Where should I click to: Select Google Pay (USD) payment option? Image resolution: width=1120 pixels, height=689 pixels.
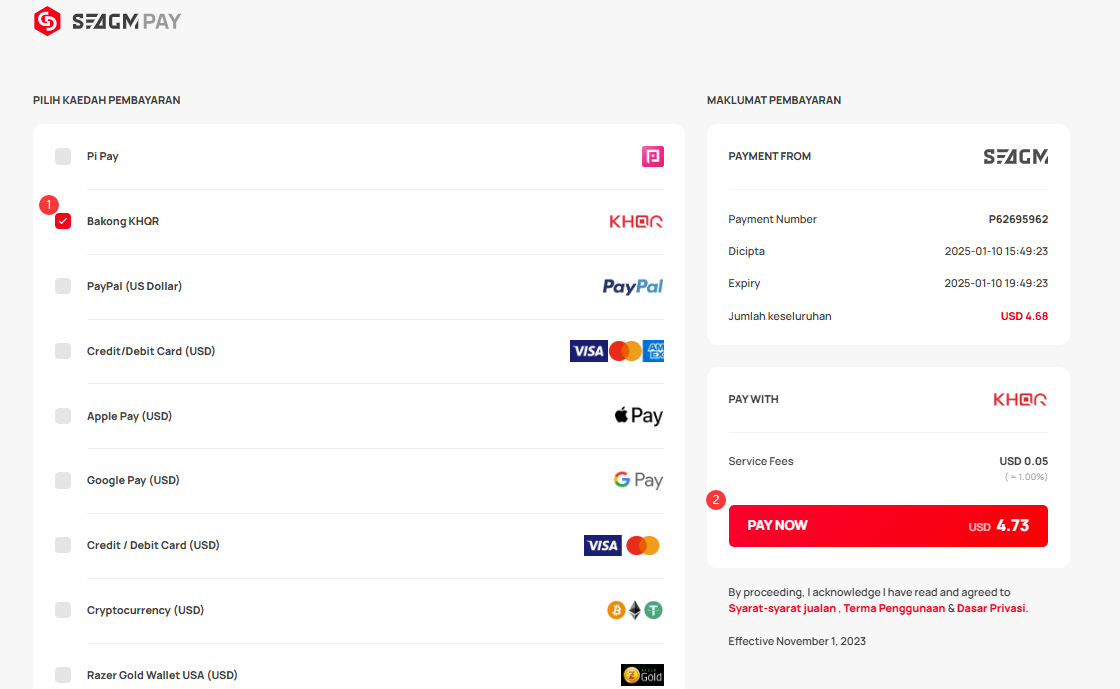point(63,481)
